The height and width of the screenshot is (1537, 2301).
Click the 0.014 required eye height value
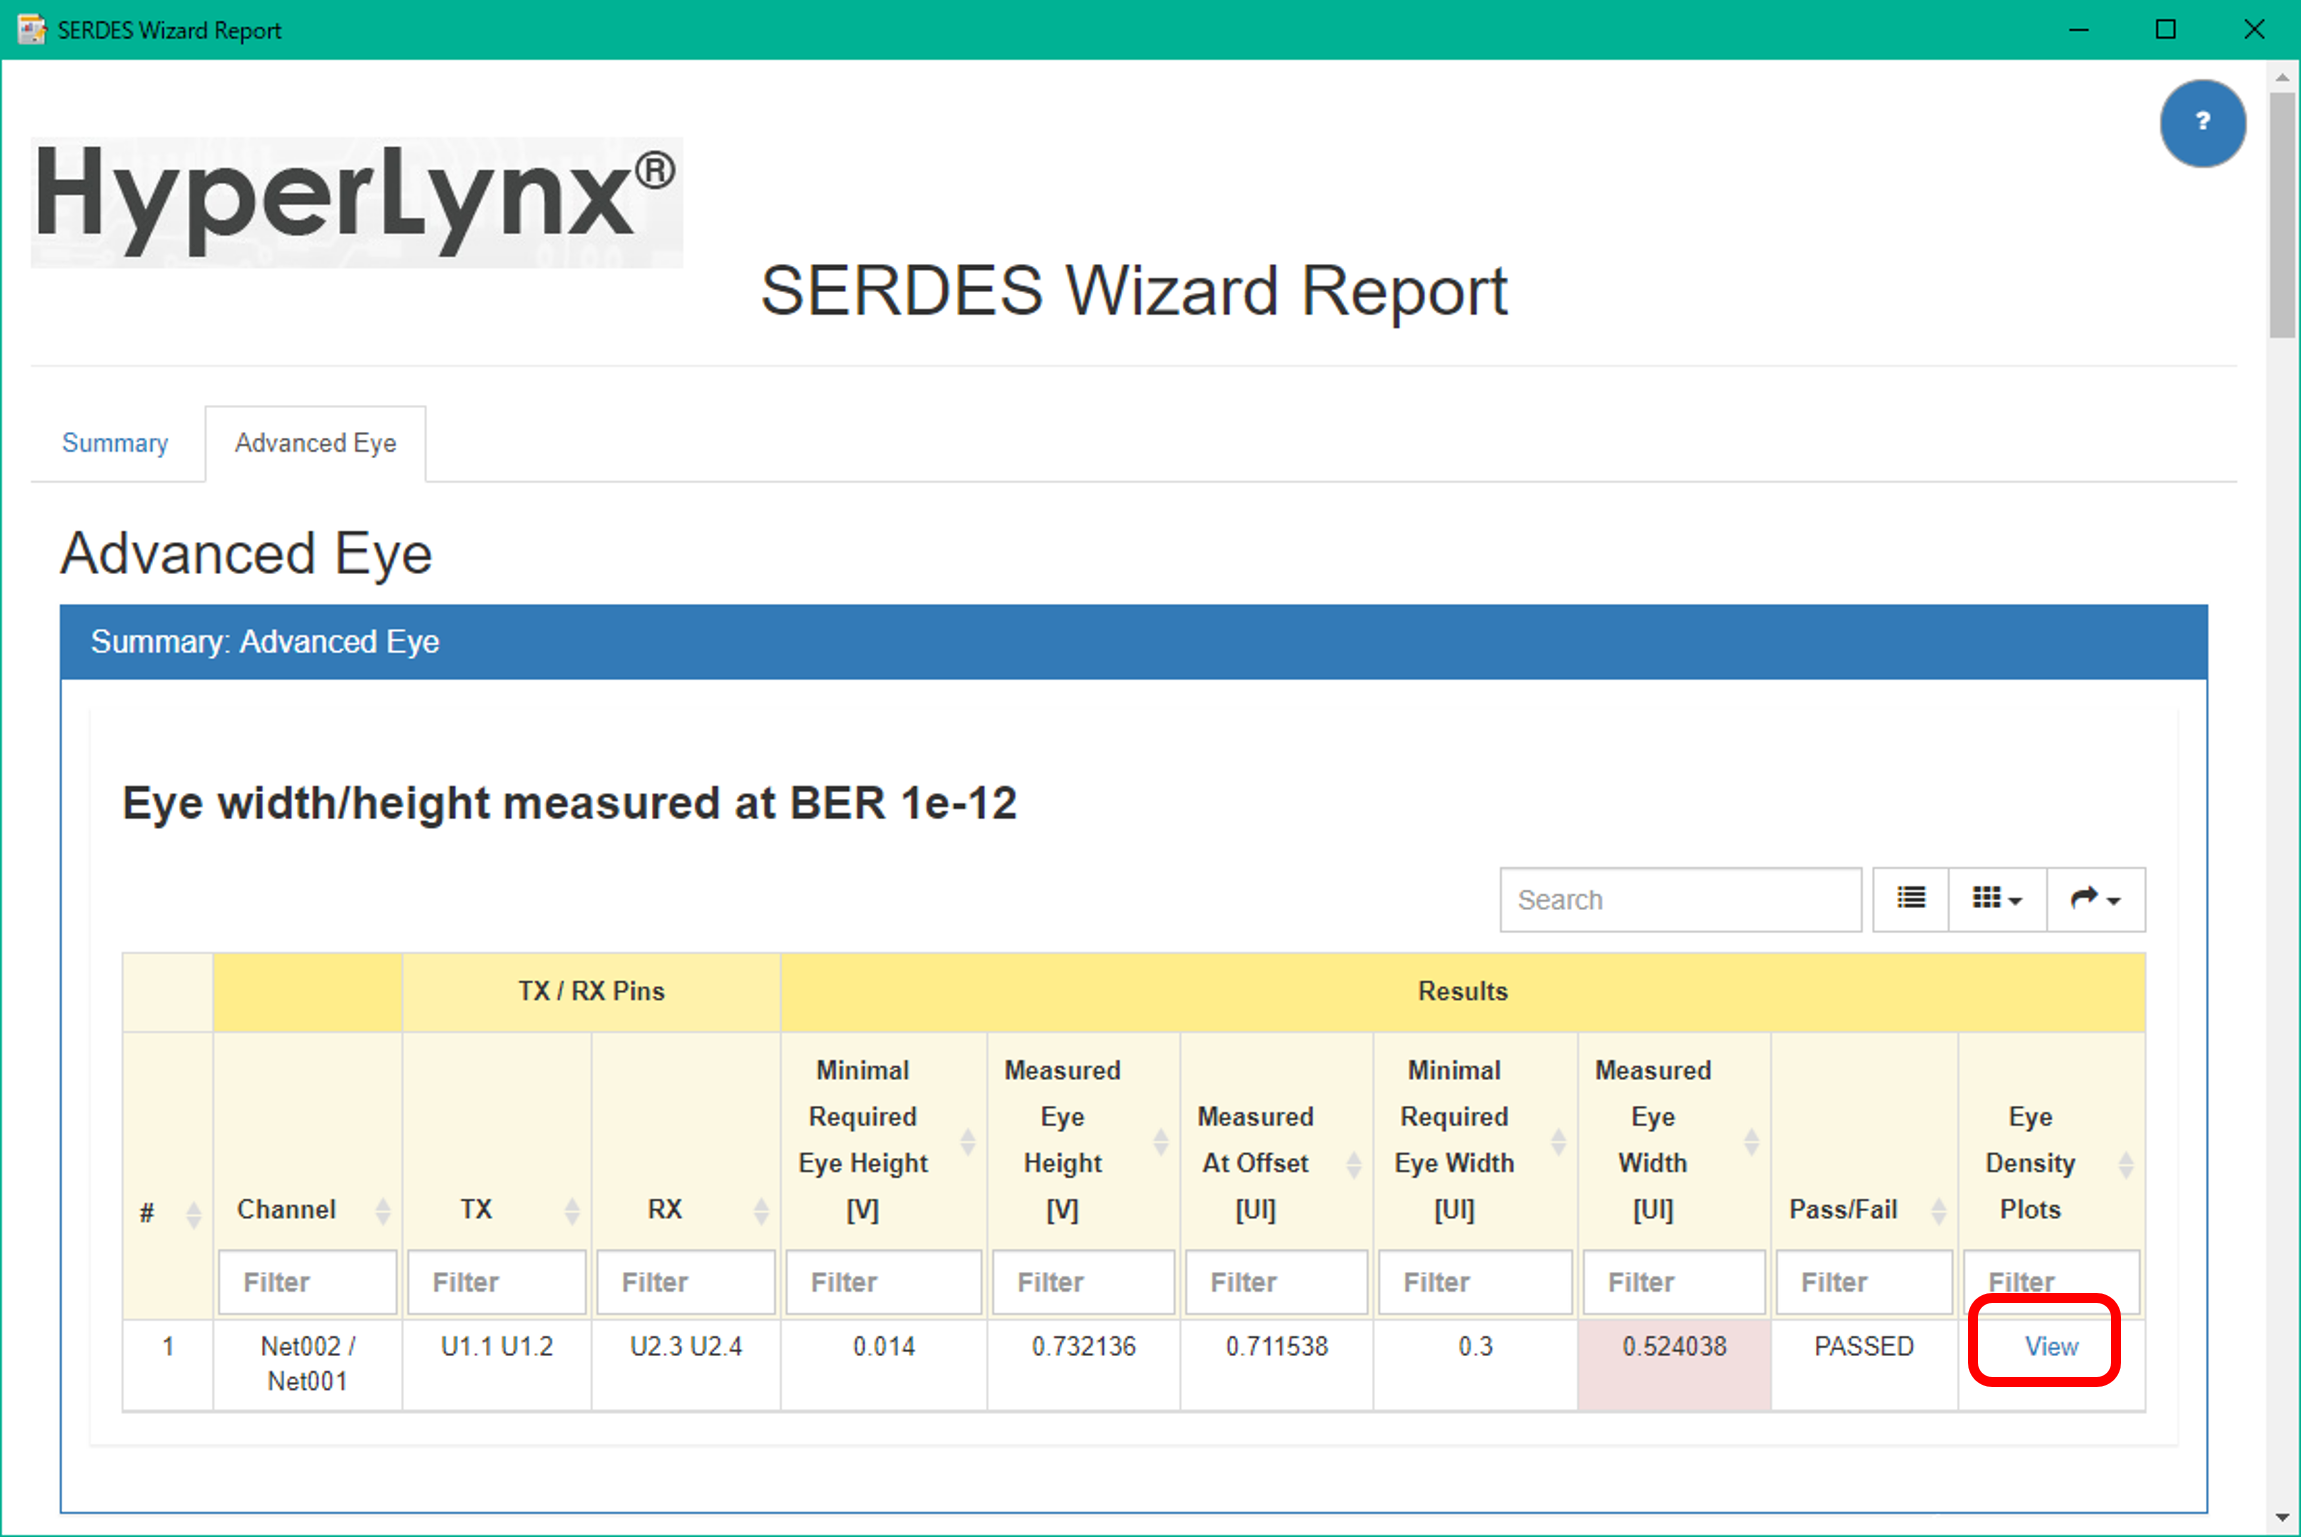click(883, 1346)
